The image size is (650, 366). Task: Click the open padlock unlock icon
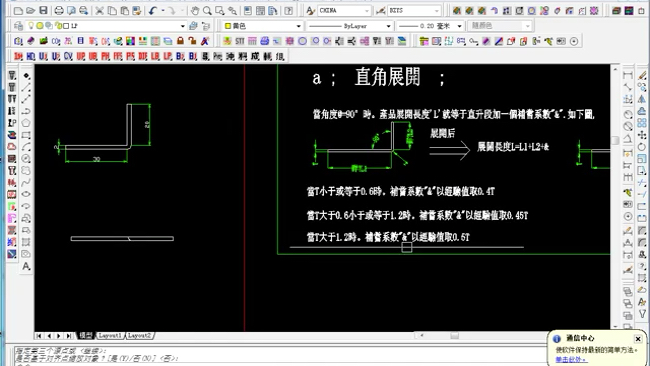tap(192, 41)
